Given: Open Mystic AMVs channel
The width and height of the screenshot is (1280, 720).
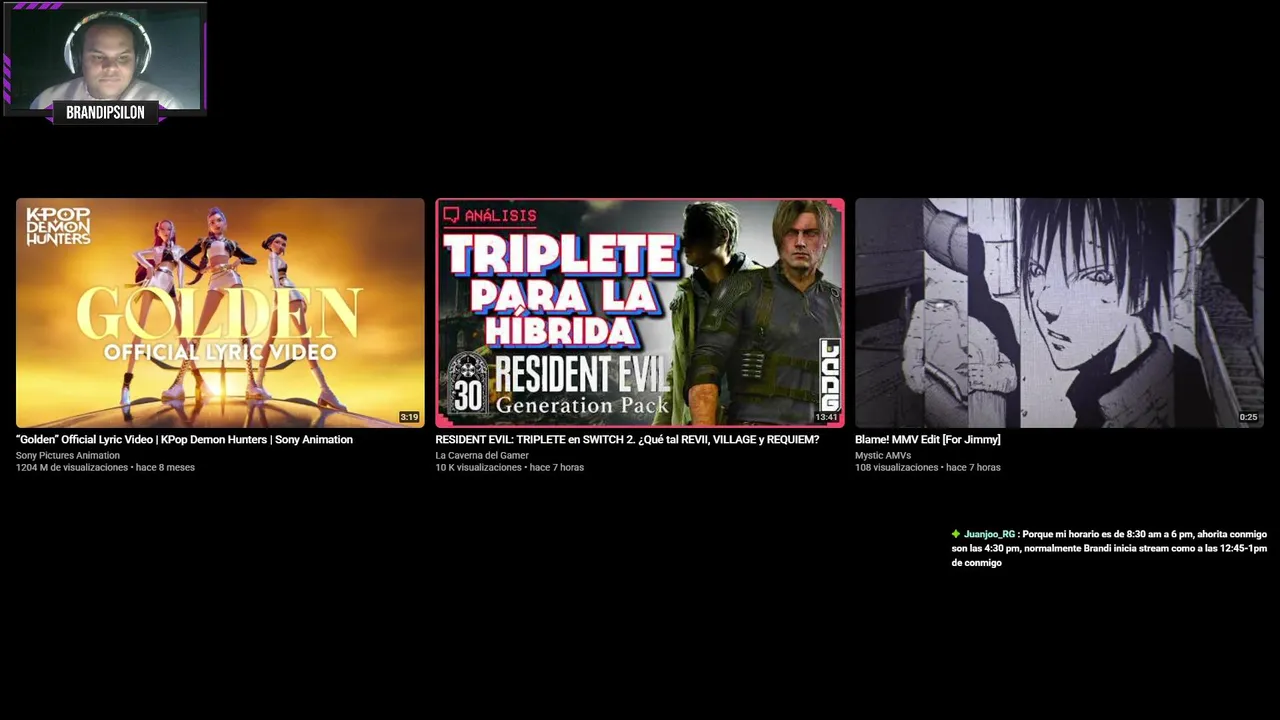Looking at the screenshot, I should pos(883,455).
